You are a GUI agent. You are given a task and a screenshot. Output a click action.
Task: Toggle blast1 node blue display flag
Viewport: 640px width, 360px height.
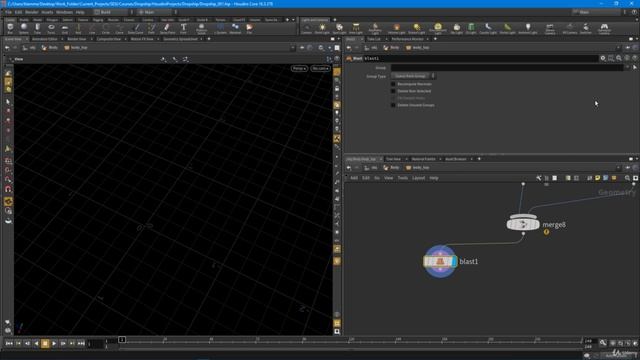point(454,261)
